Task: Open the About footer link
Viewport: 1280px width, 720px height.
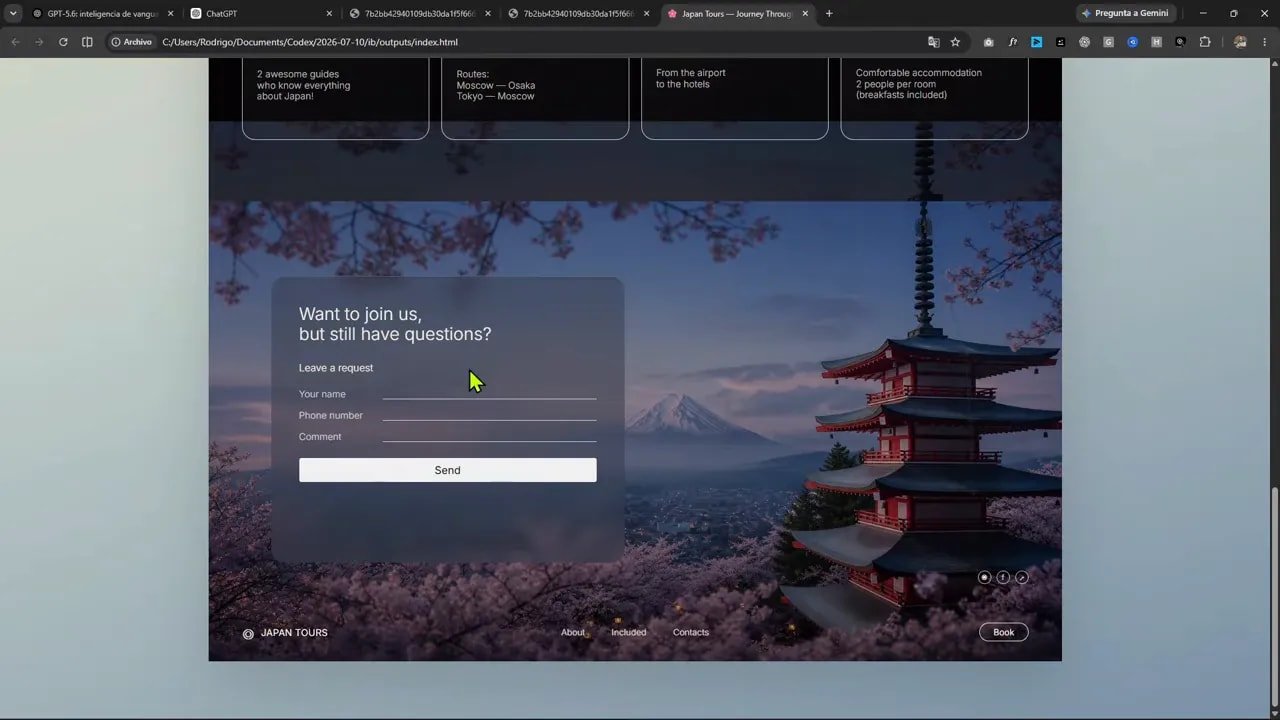Action: 573,632
